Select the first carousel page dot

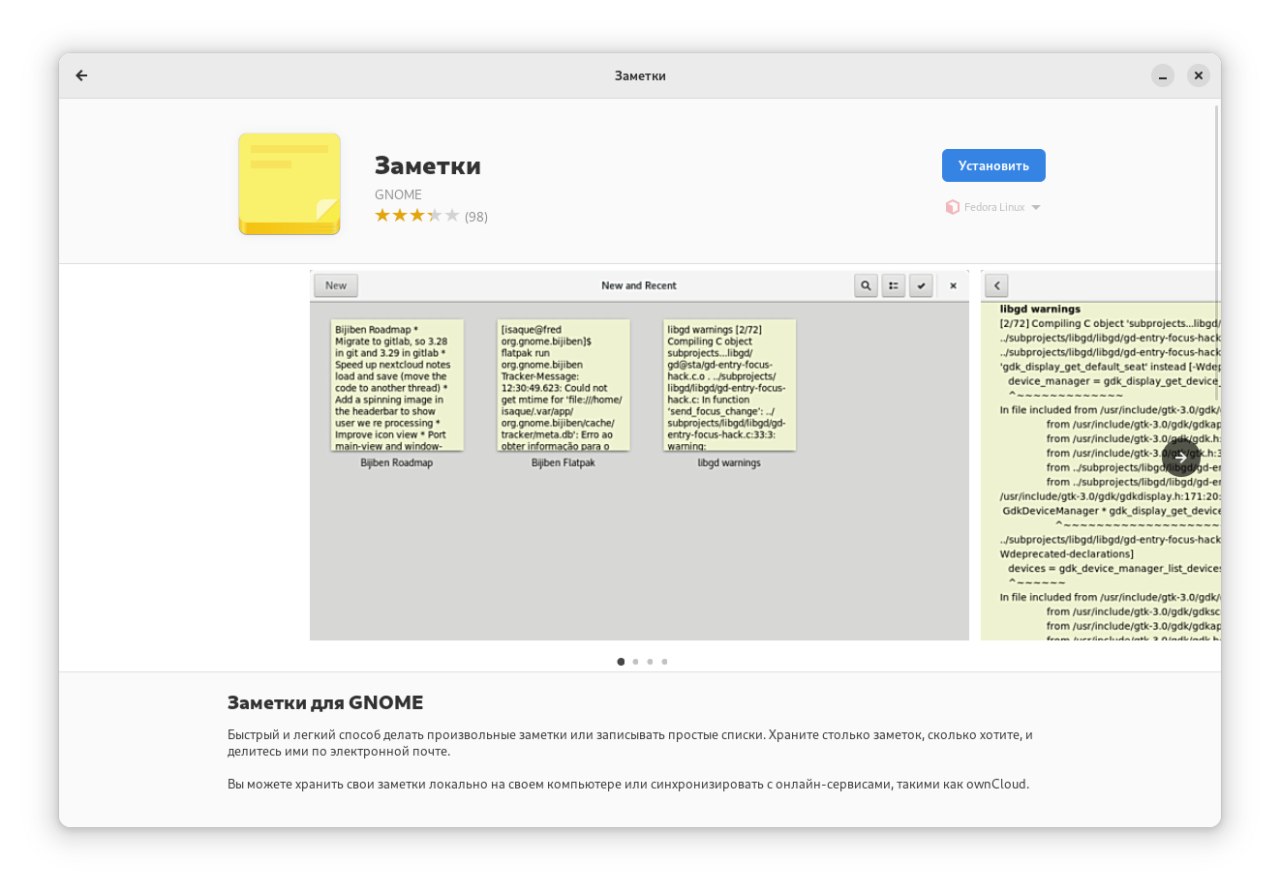tap(621, 661)
